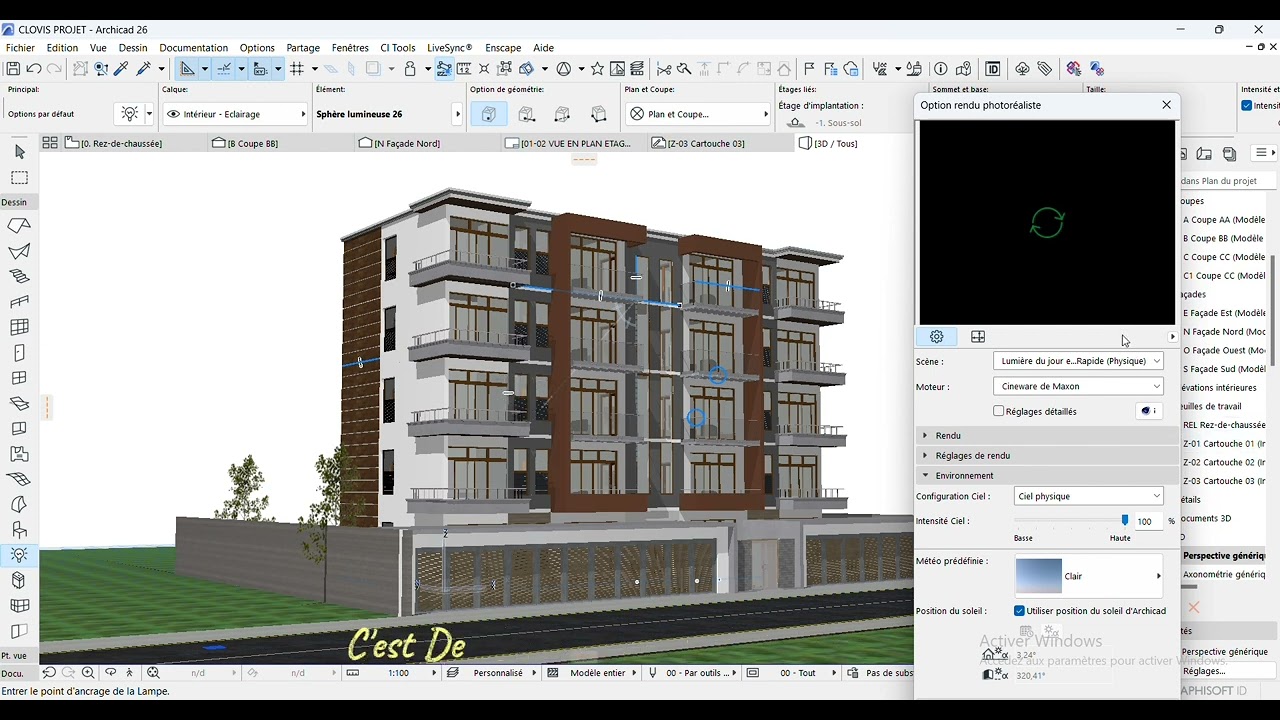Select the first geometry option button
1280x720 pixels.
[x=489, y=114]
